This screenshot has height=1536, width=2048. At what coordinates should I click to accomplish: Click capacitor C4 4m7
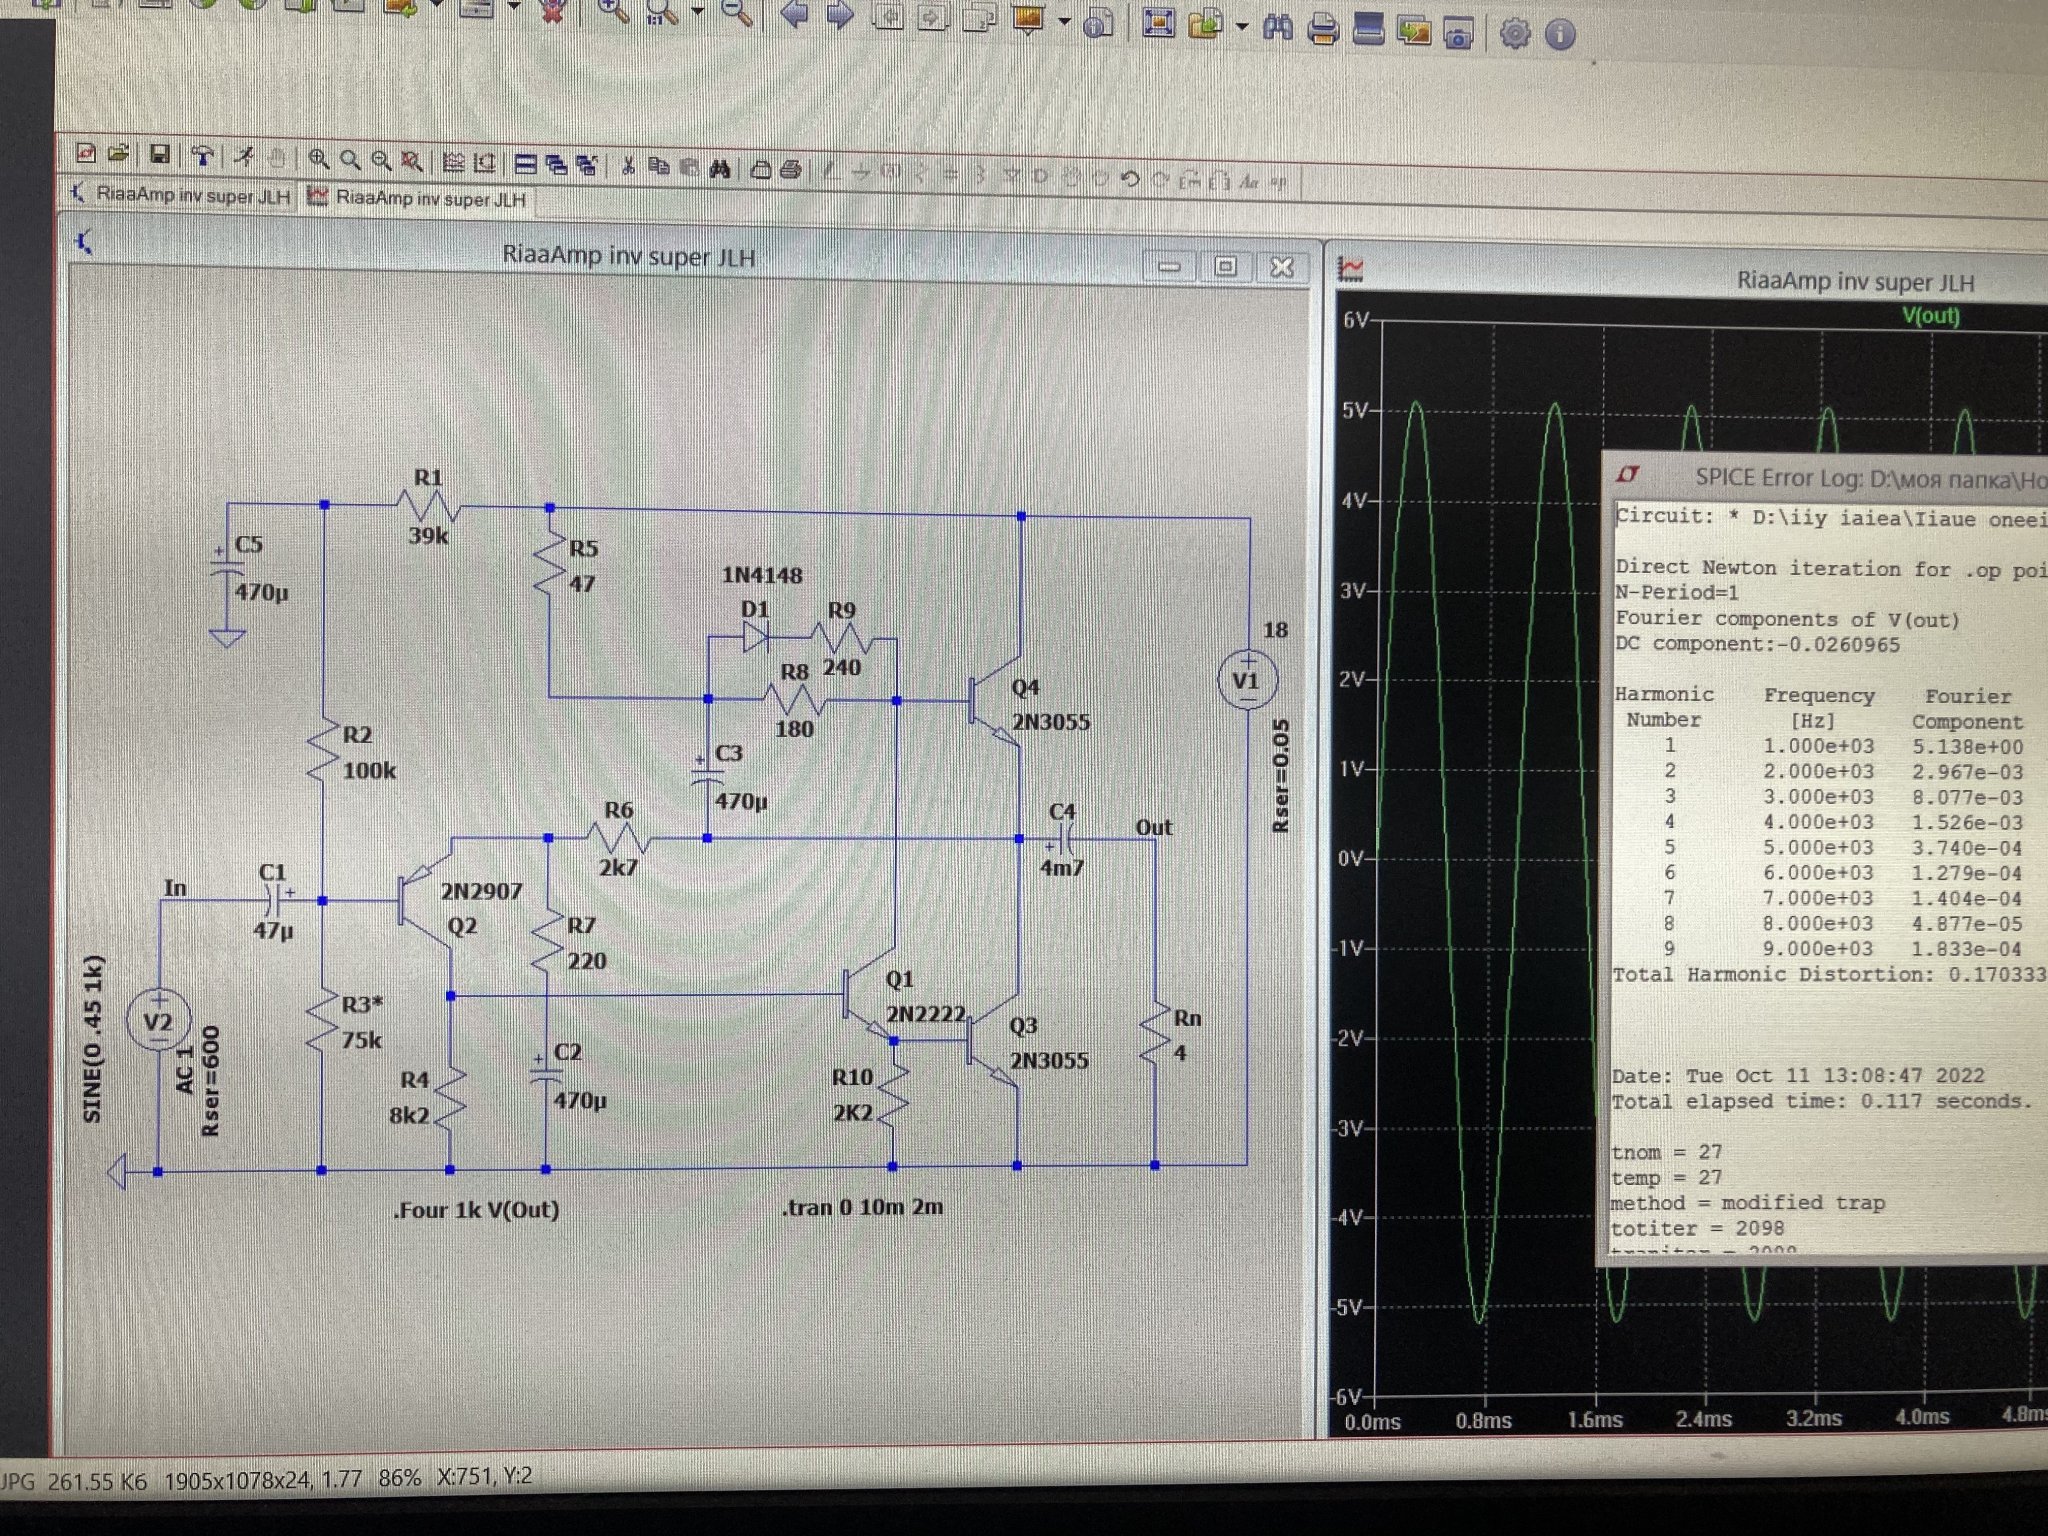(1062, 838)
